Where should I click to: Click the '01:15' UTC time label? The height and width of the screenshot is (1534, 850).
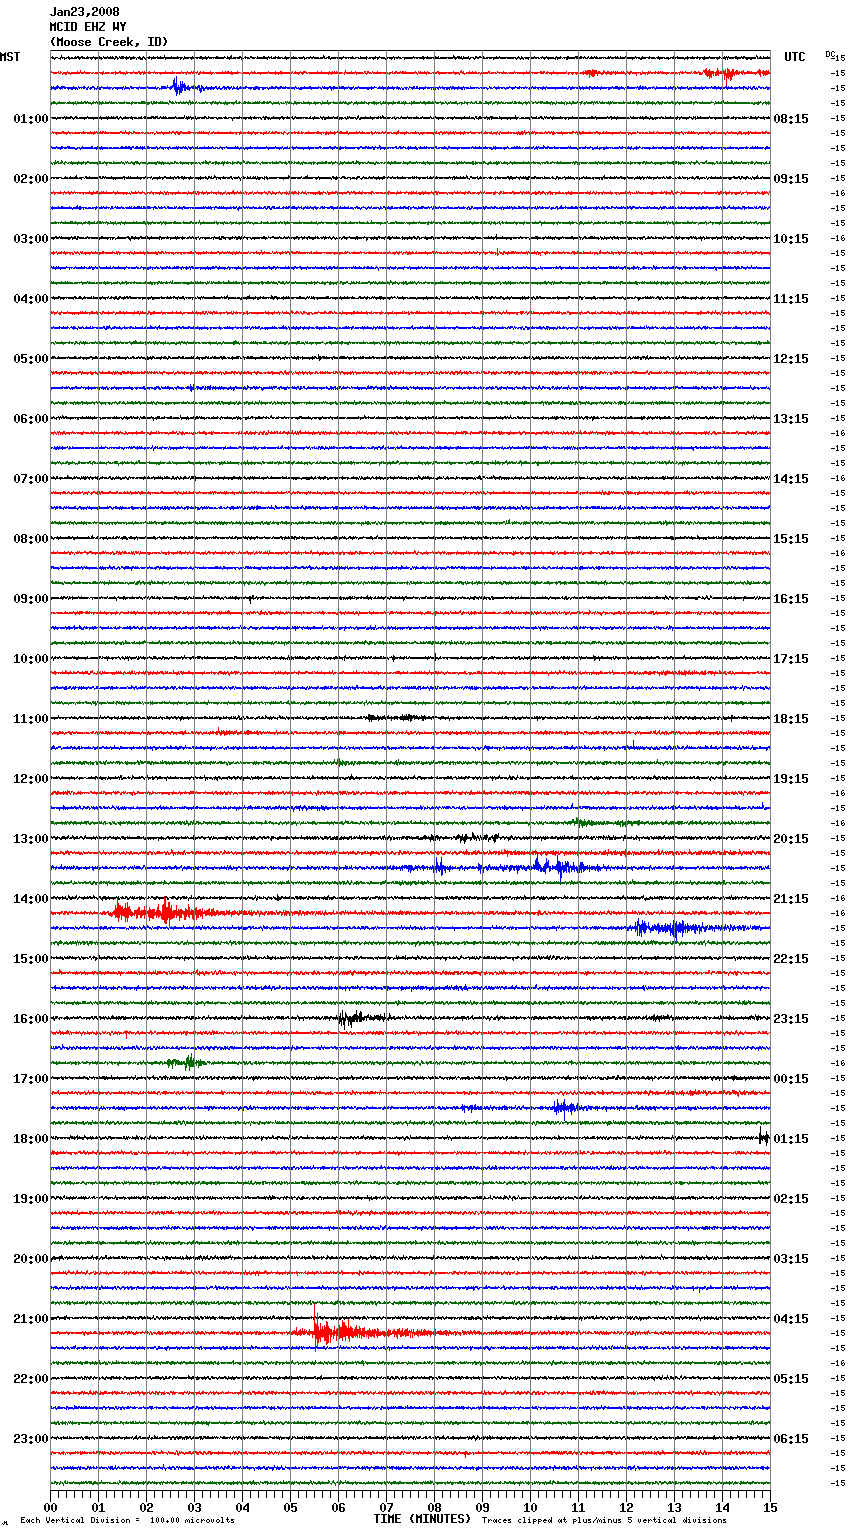[x=791, y=1139]
